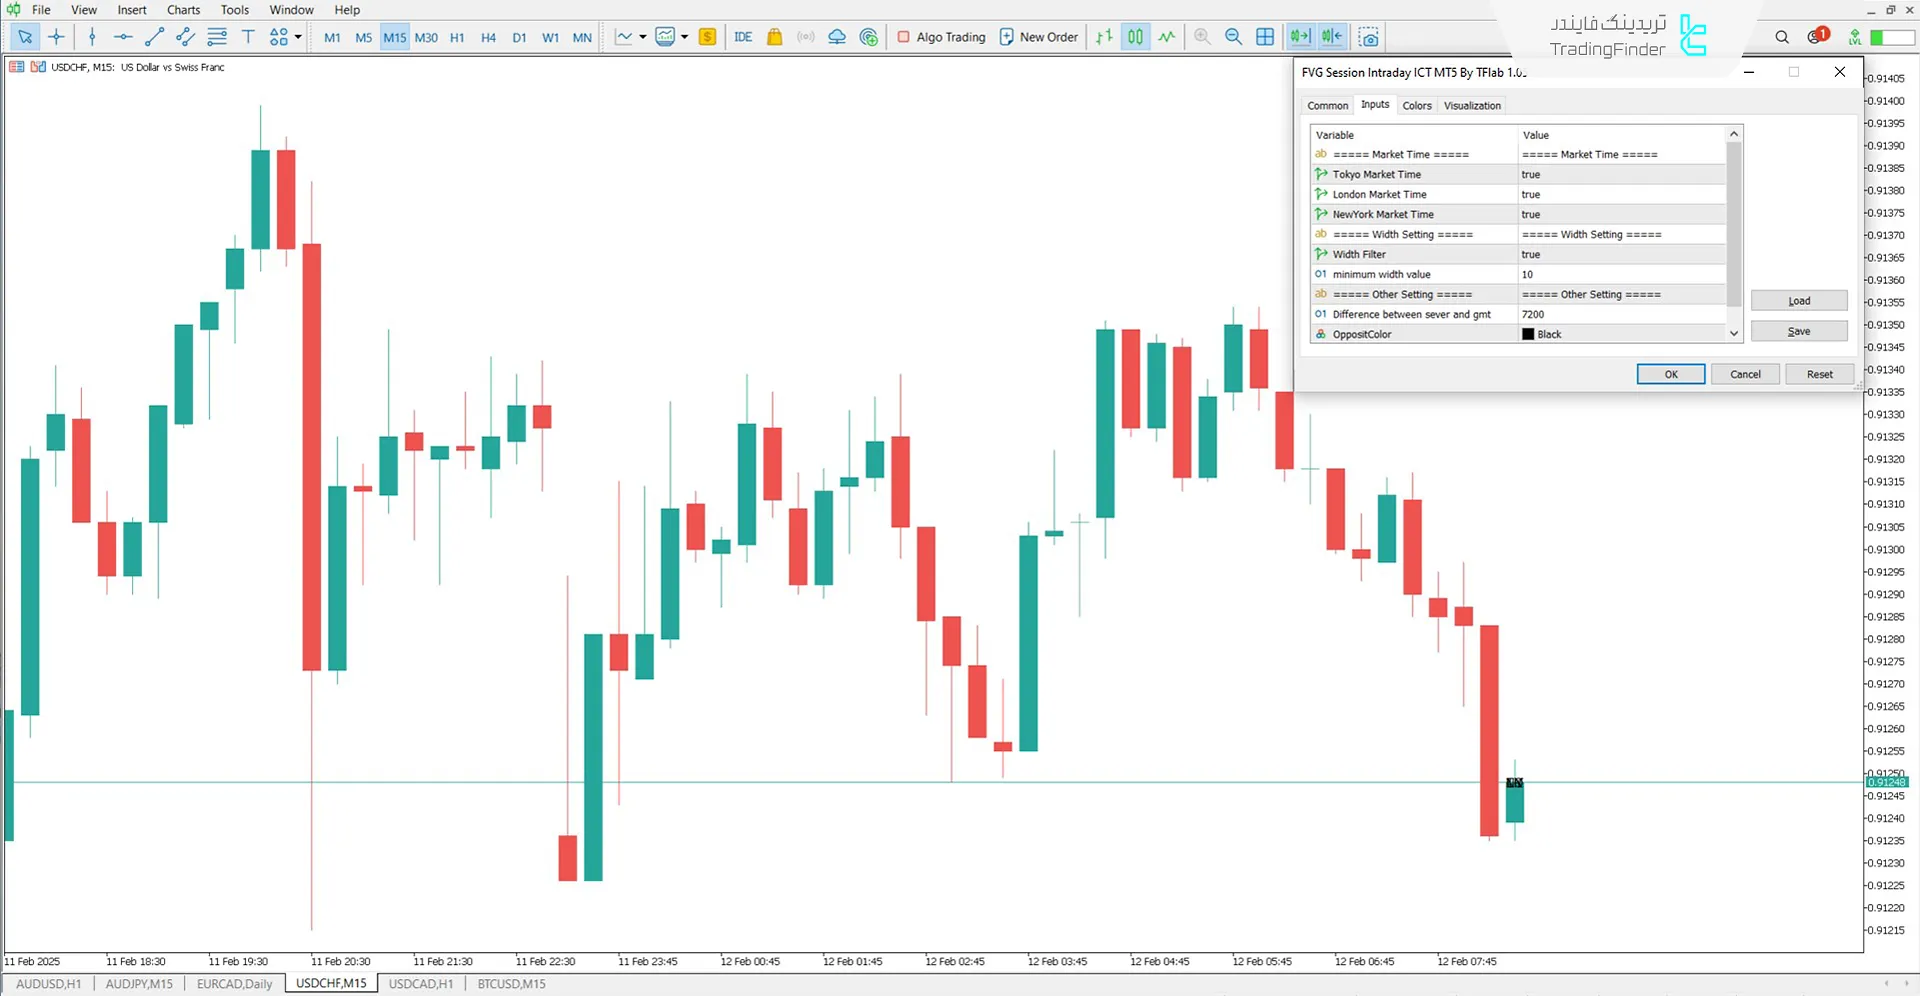Toggle the chart shift from right edge
This screenshot has width=1920, height=996.
pos(1331,37)
